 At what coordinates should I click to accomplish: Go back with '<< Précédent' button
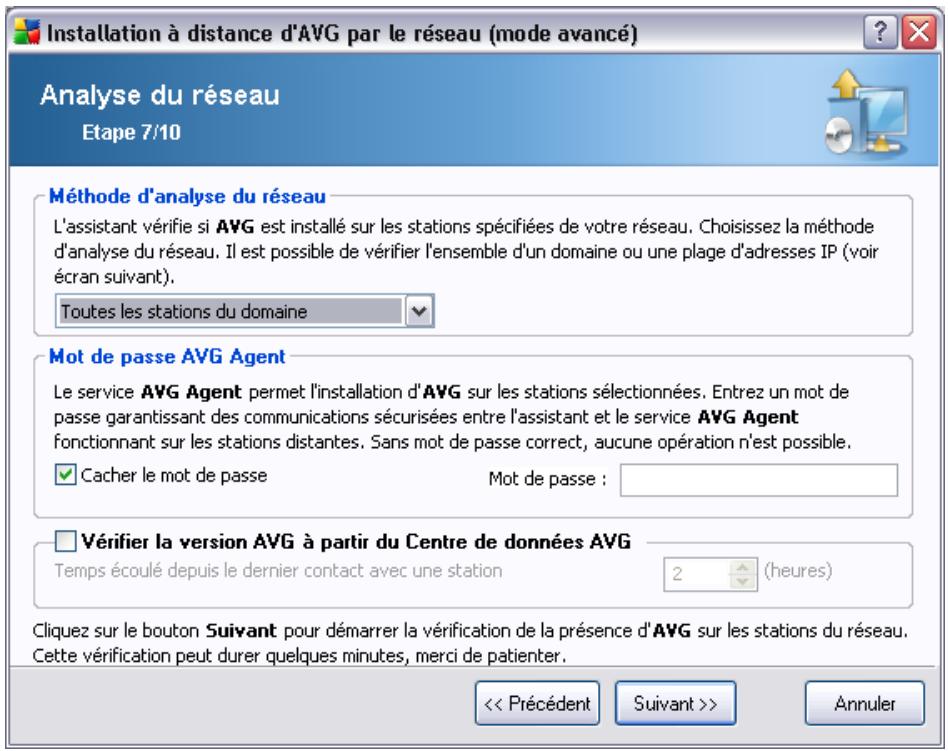(x=537, y=703)
